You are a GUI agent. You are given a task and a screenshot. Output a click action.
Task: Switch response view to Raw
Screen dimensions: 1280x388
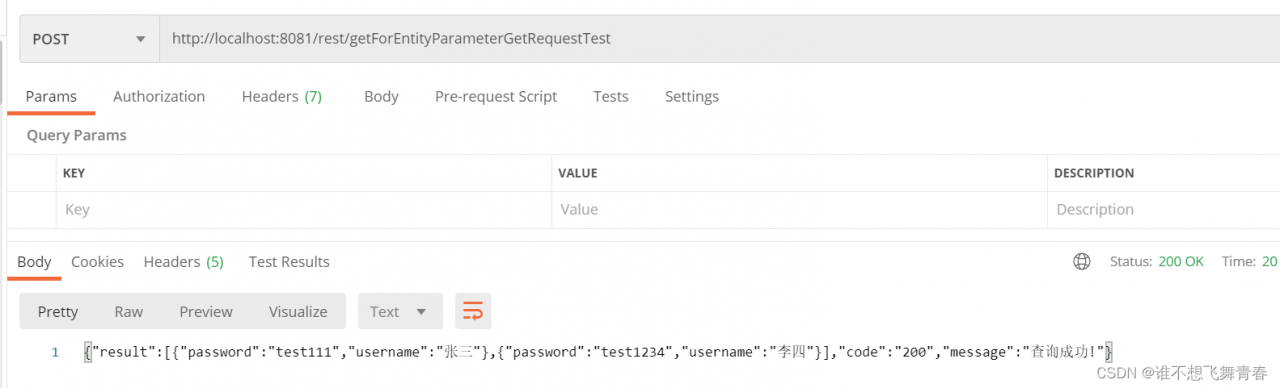[128, 311]
